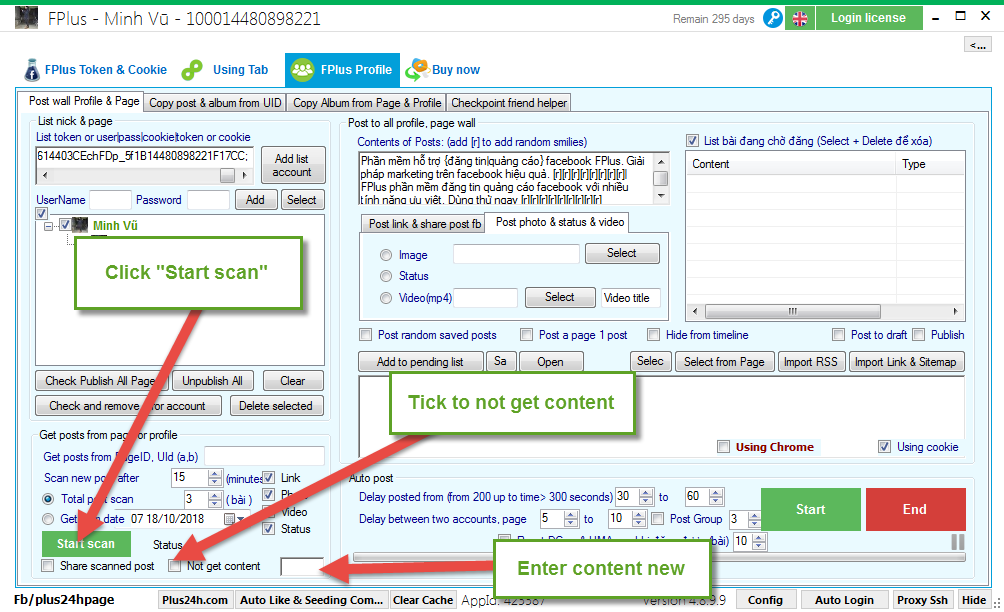Screen dimensions: 1004x612
Task: Click the Clear Cache button
Action: tap(423, 600)
